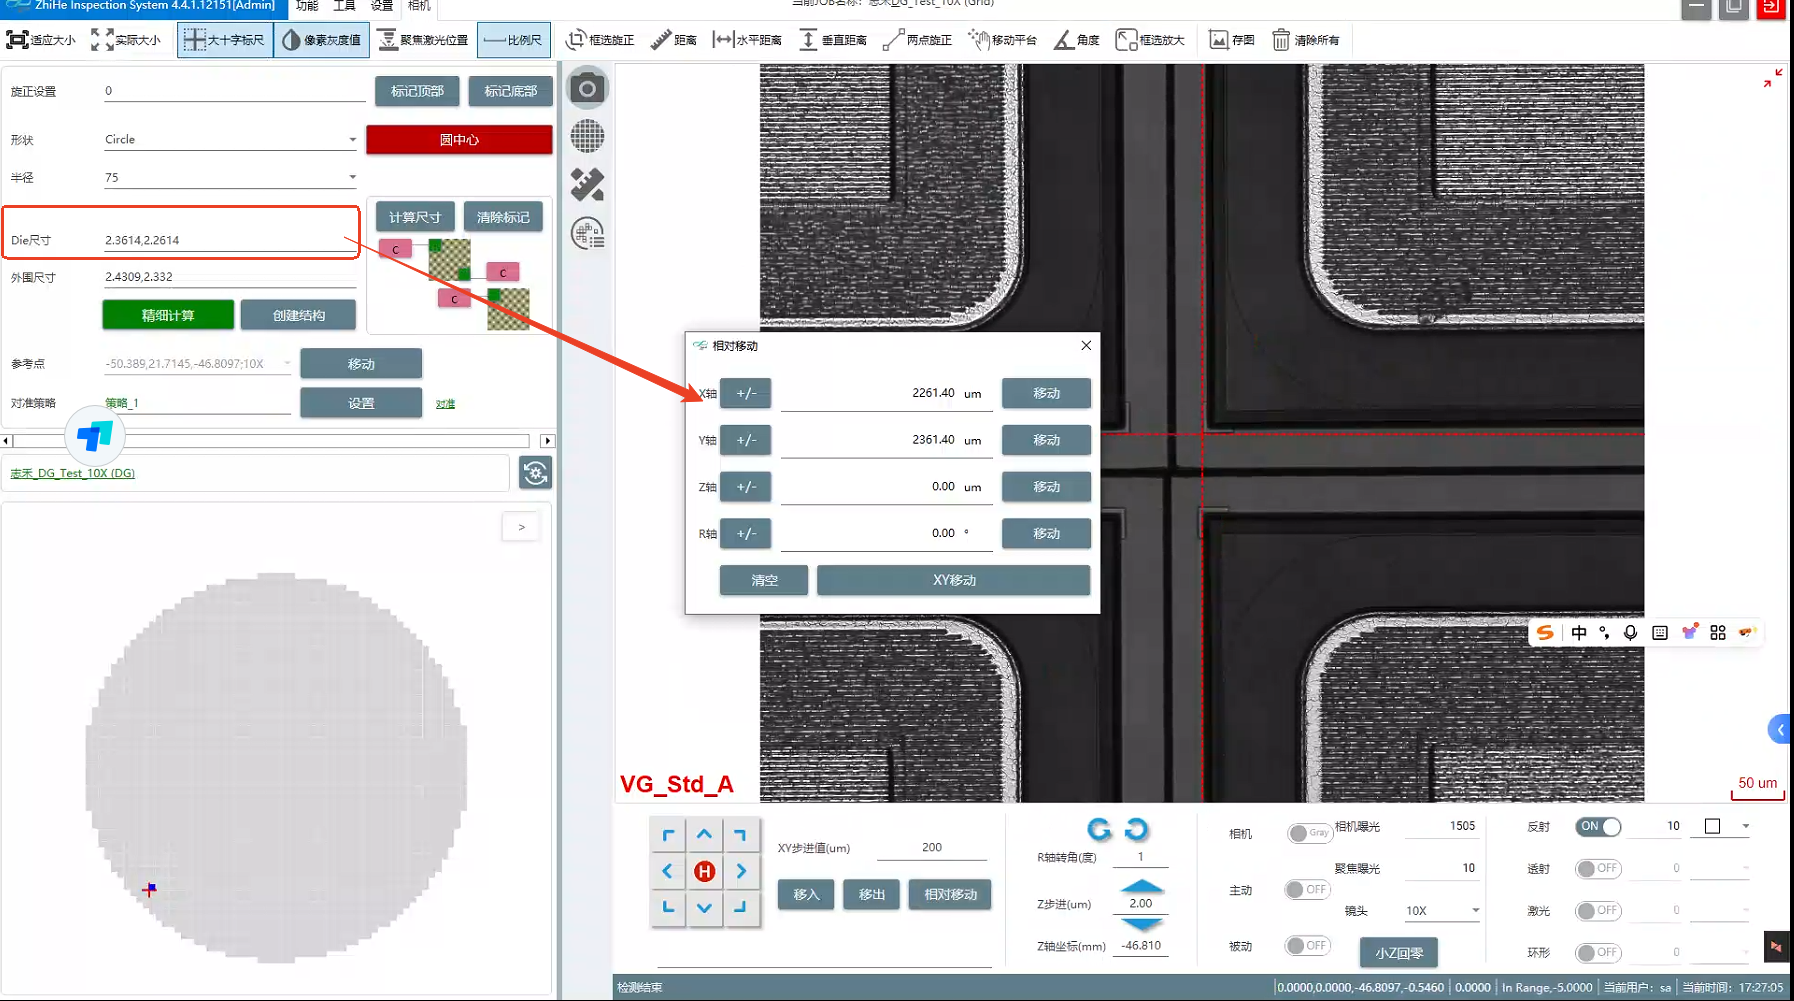Enable the laser (激光) toggle

[x=1598, y=911]
